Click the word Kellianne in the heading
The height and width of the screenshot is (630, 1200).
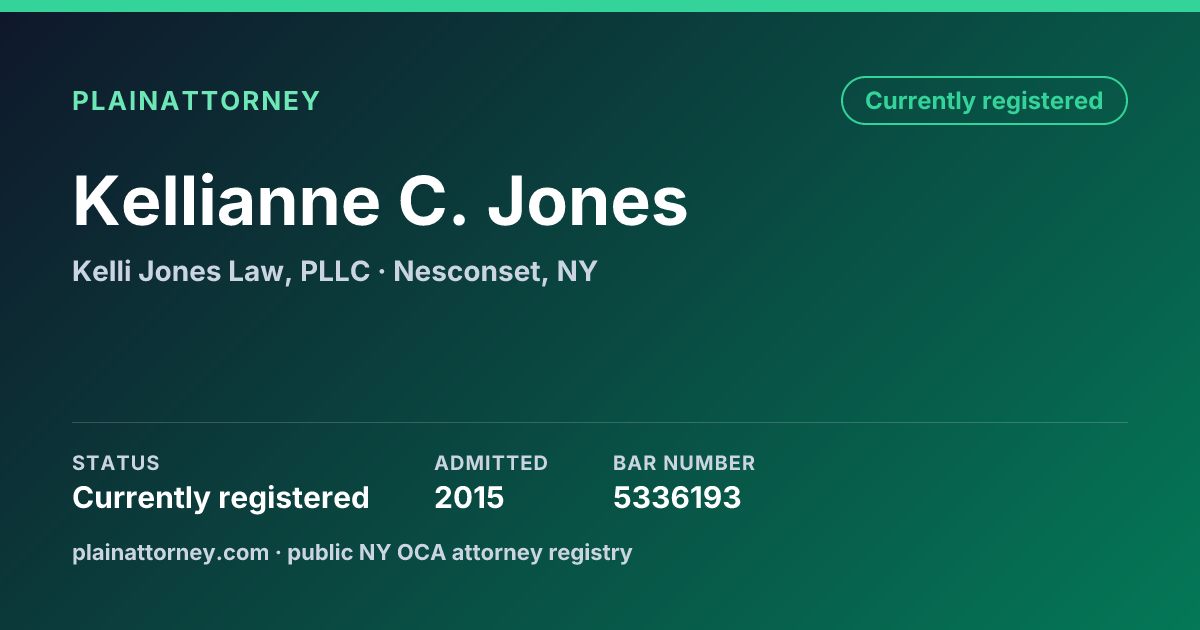coord(226,201)
